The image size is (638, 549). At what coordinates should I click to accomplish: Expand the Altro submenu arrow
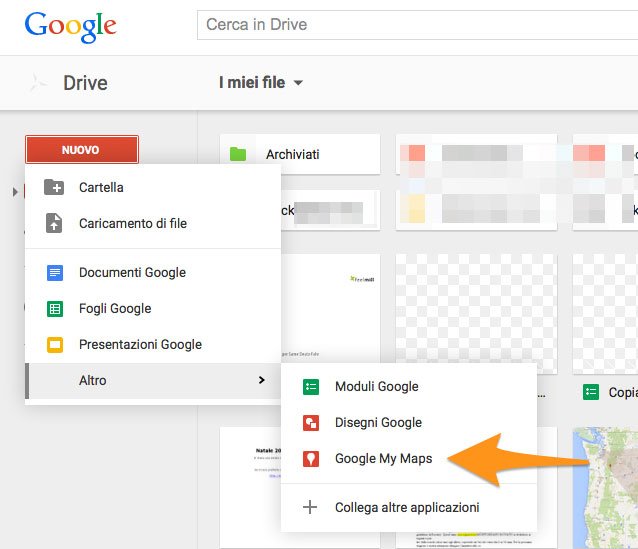262,380
